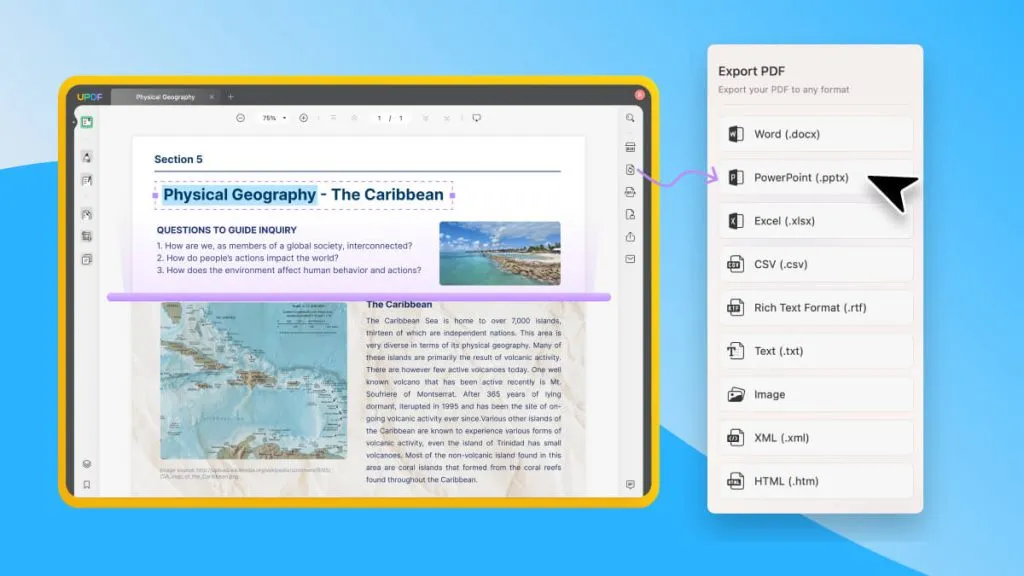
Task: Open the 75% zoom level dropdown
Action: coord(274,118)
